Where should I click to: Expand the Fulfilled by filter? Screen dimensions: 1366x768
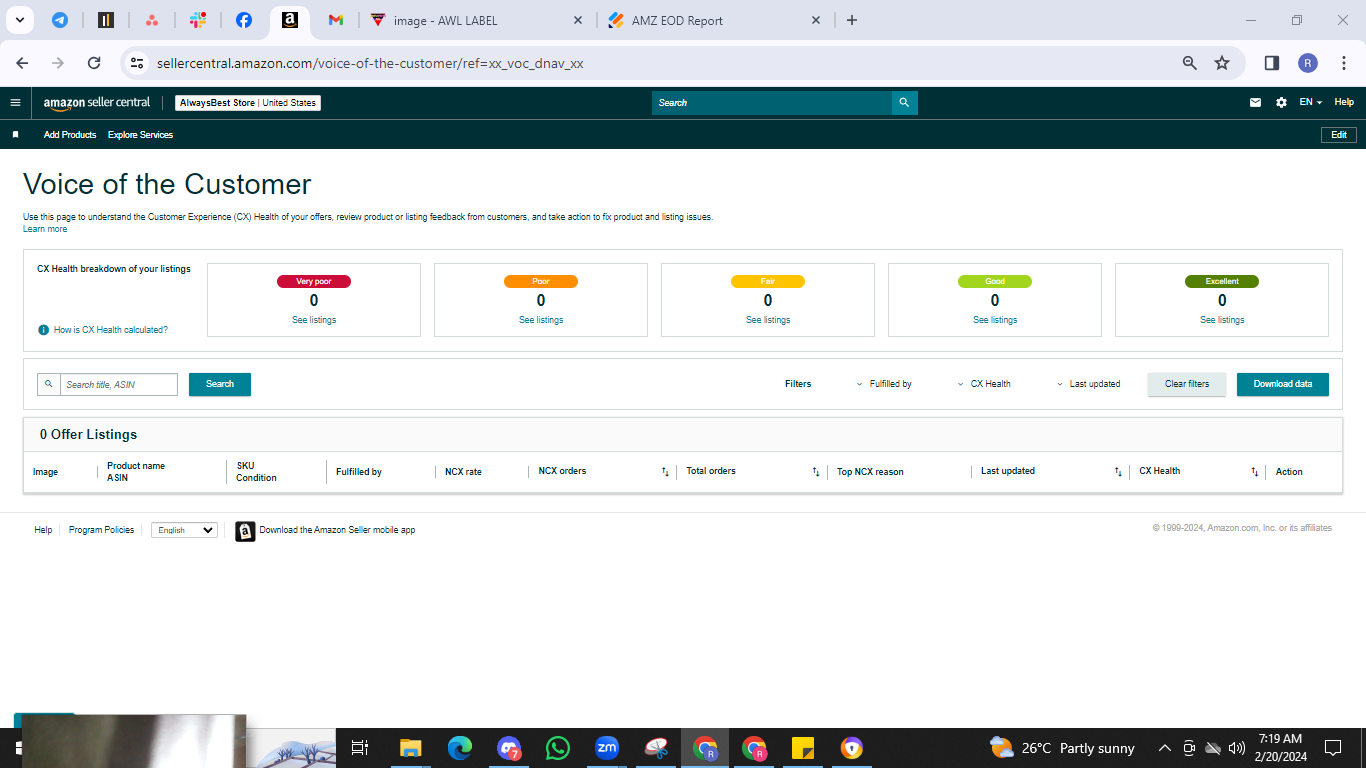pyautogui.click(x=885, y=384)
